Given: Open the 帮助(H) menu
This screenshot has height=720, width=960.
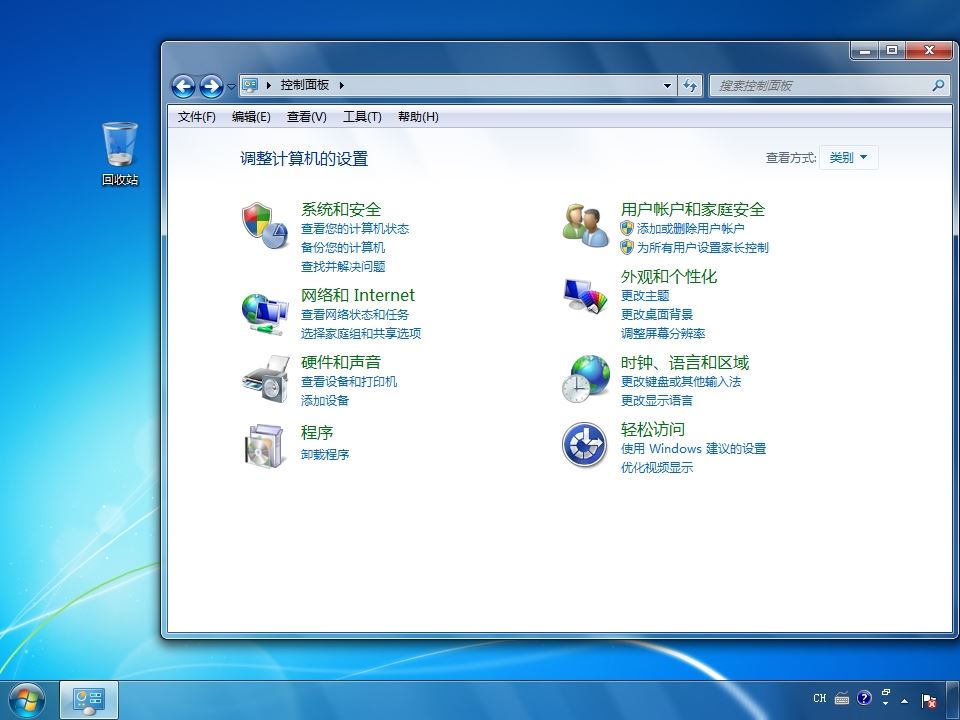Looking at the screenshot, I should coord(418,116).
